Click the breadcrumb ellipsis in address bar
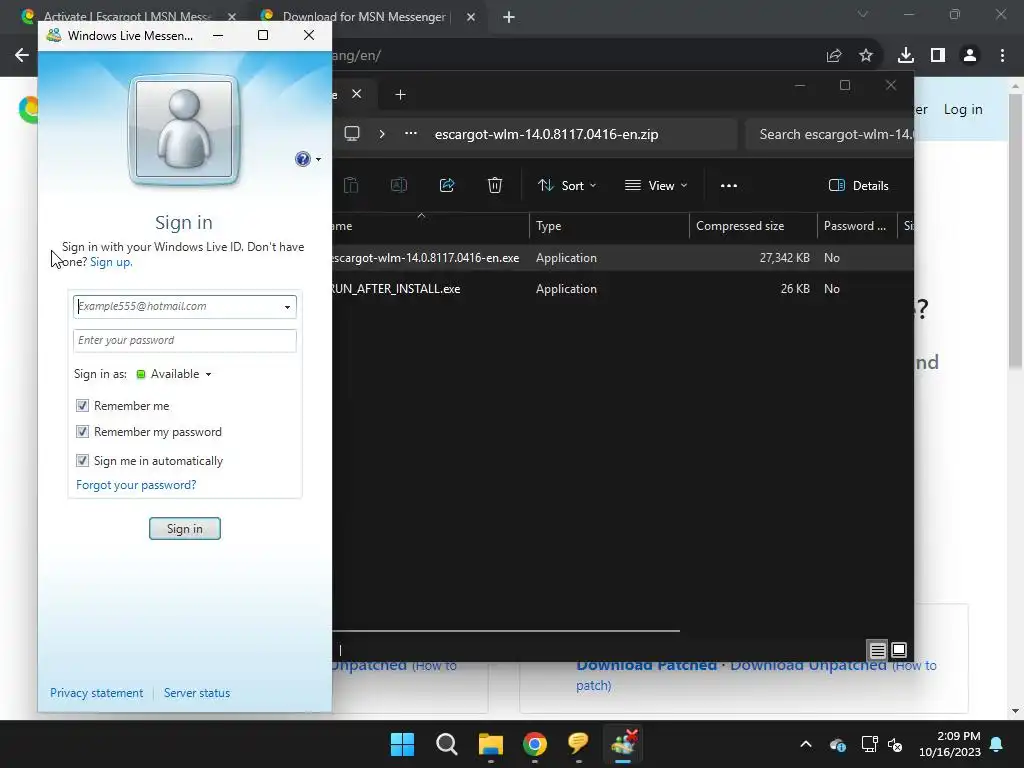 pos(411,133)
